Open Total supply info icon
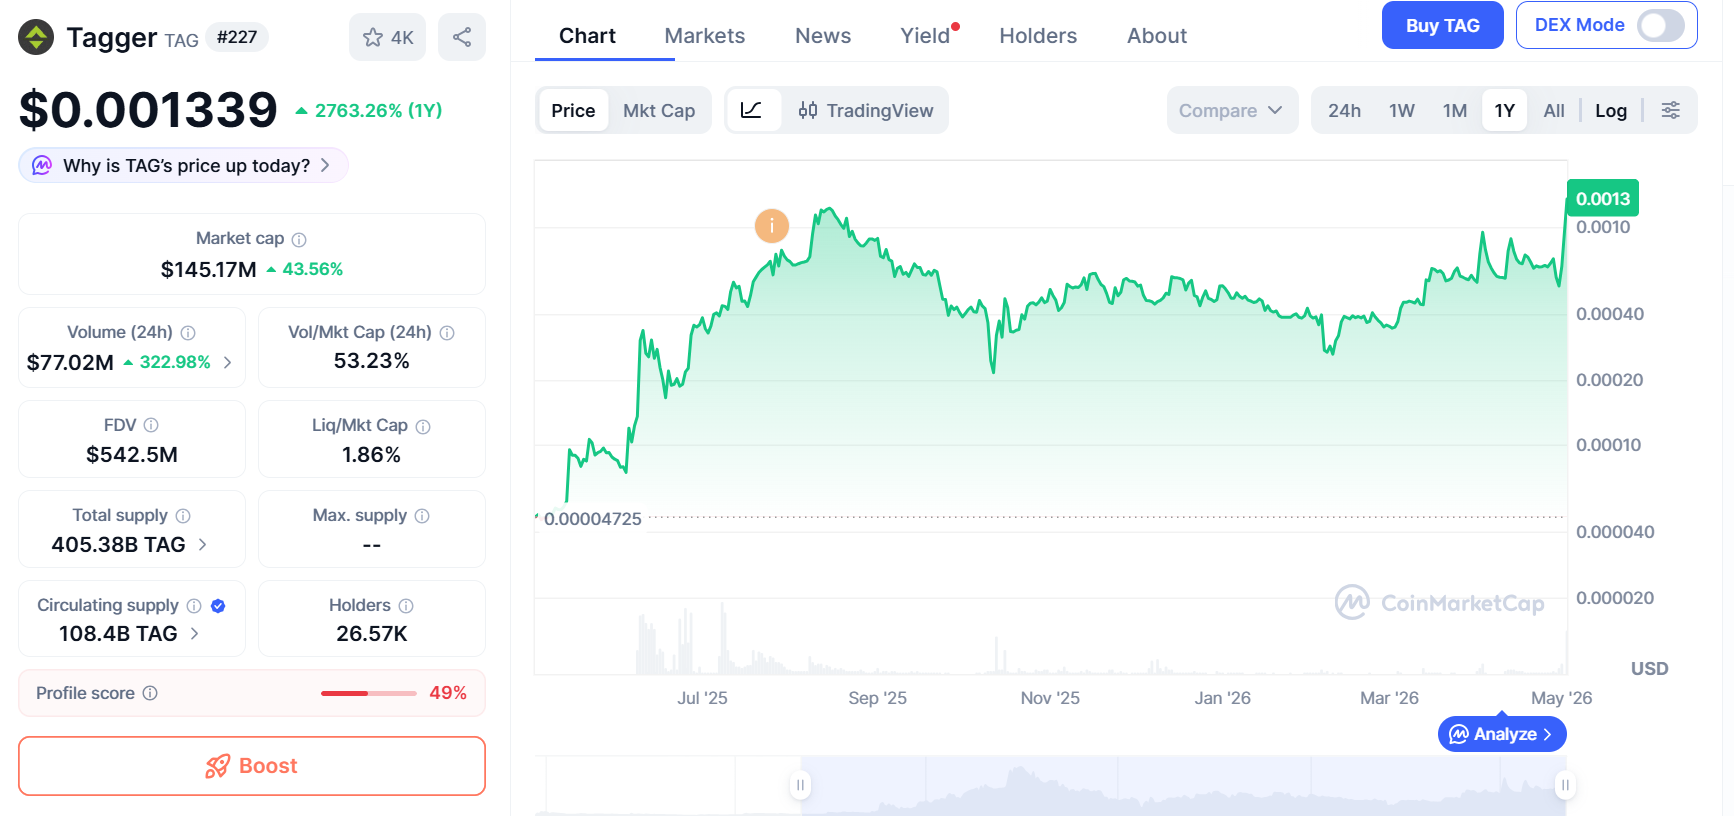 pos(183,516)
